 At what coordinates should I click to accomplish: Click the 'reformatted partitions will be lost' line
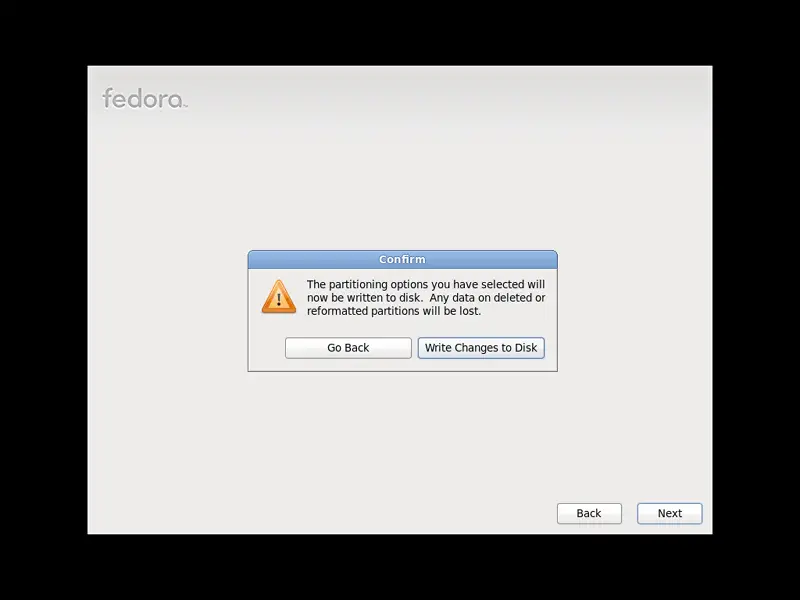(394, 311)
